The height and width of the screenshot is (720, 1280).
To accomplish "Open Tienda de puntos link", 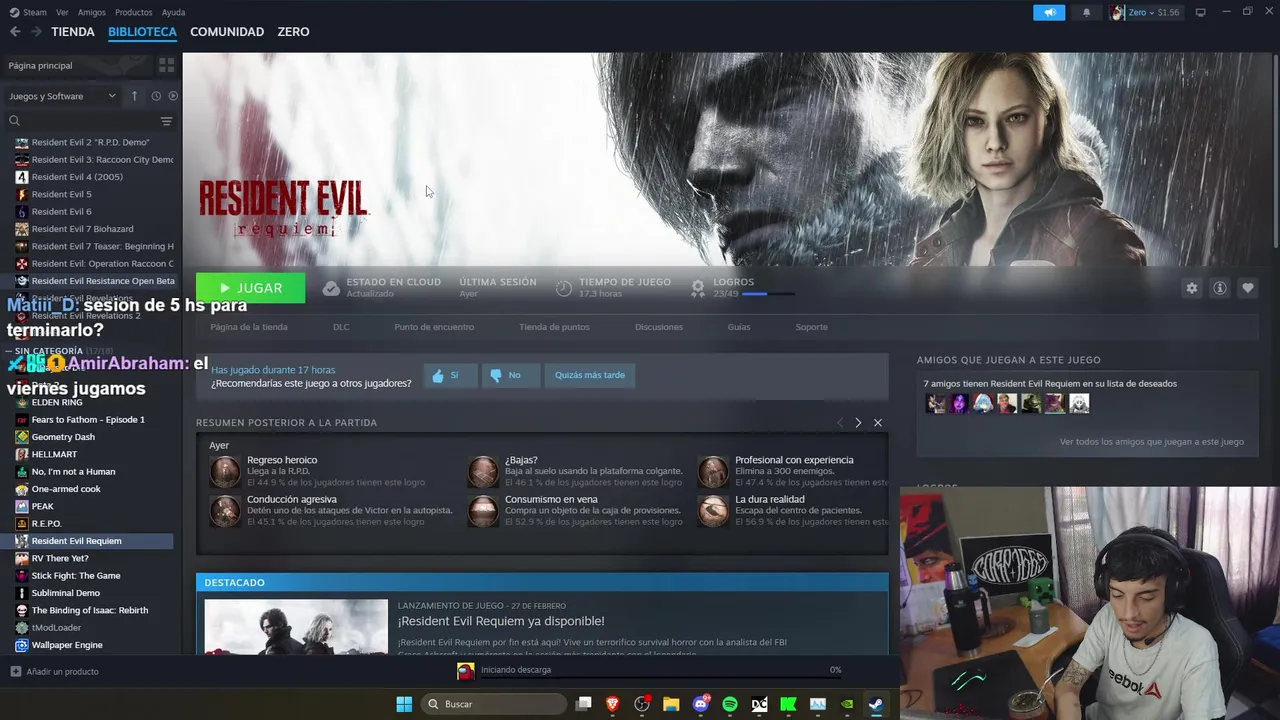I will pyautogui.click(x=554, y=327).
